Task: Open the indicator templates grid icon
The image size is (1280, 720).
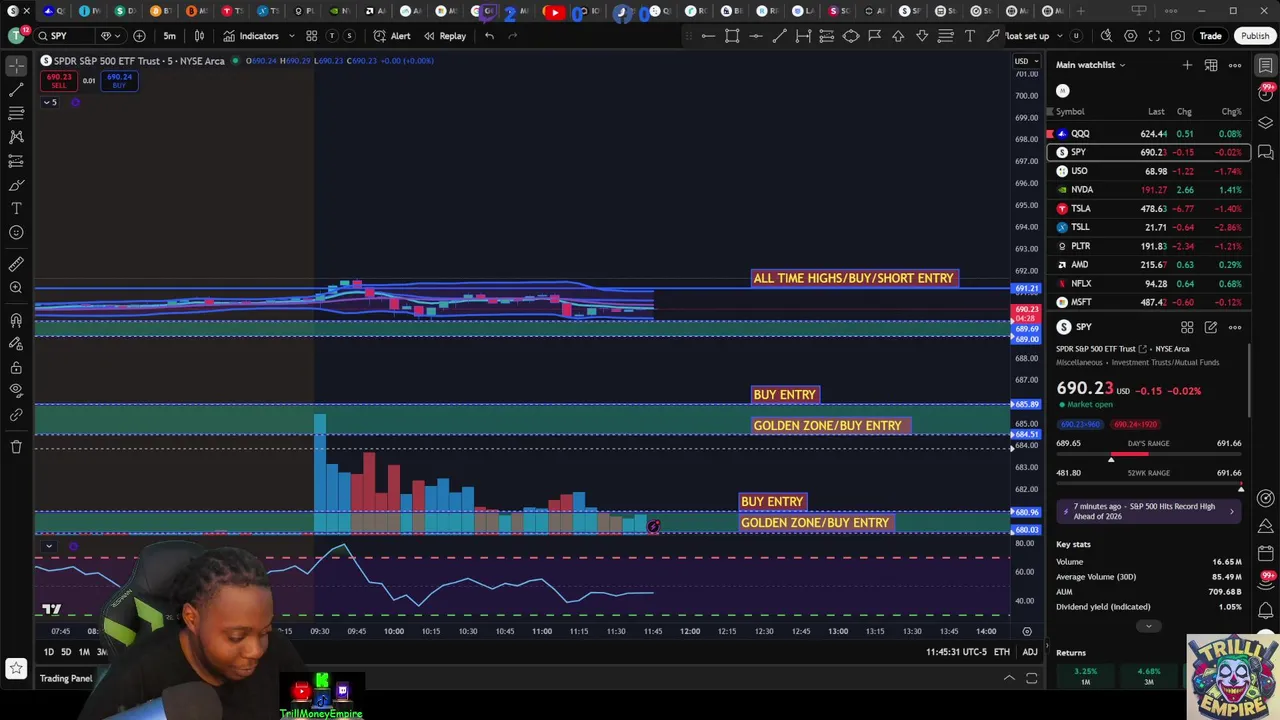Action: pyautogui.click(x=312, y=36)
